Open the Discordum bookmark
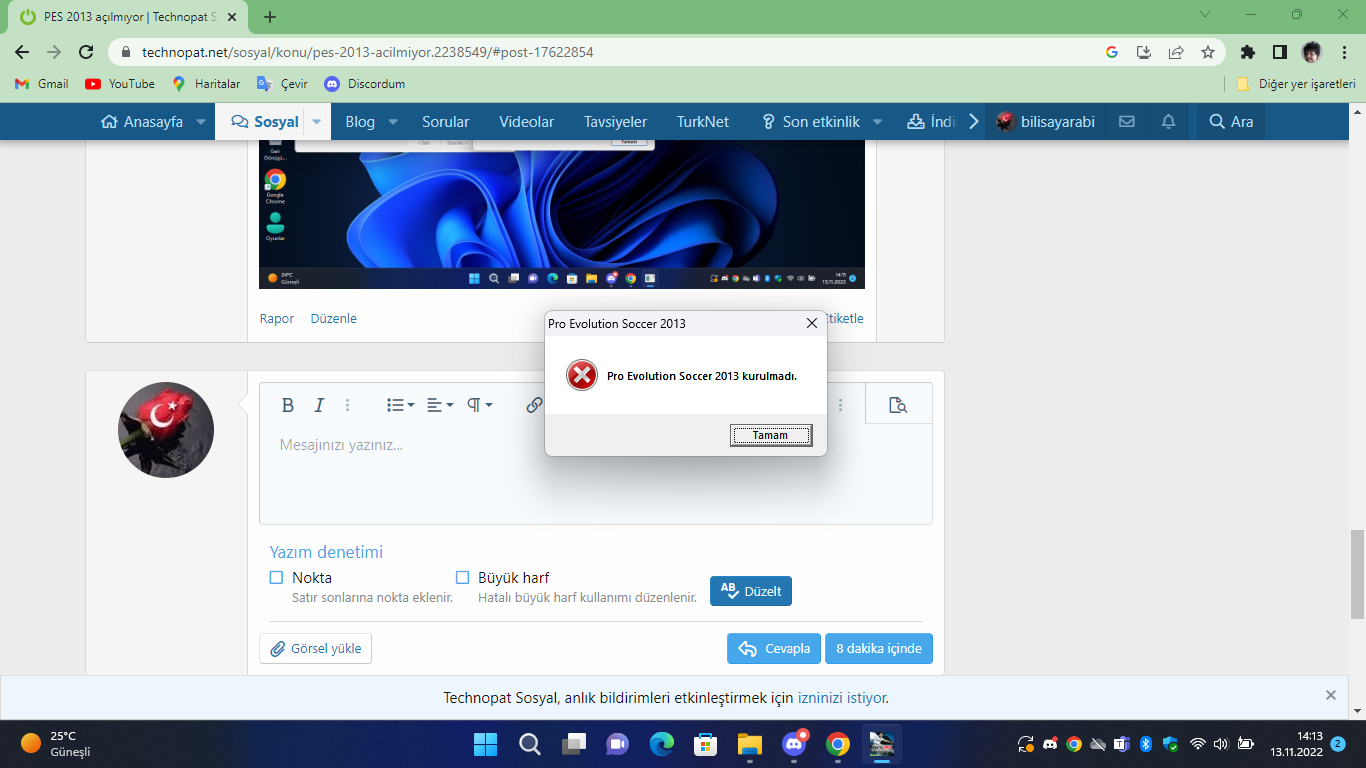This screenshot has height=768, width=1366. (365, 84)
